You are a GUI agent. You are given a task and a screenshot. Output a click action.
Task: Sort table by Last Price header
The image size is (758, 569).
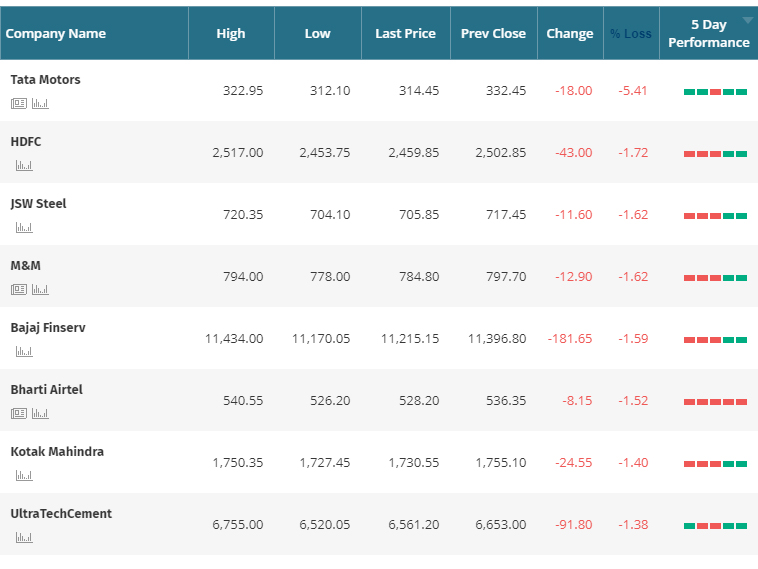(405, 34)
